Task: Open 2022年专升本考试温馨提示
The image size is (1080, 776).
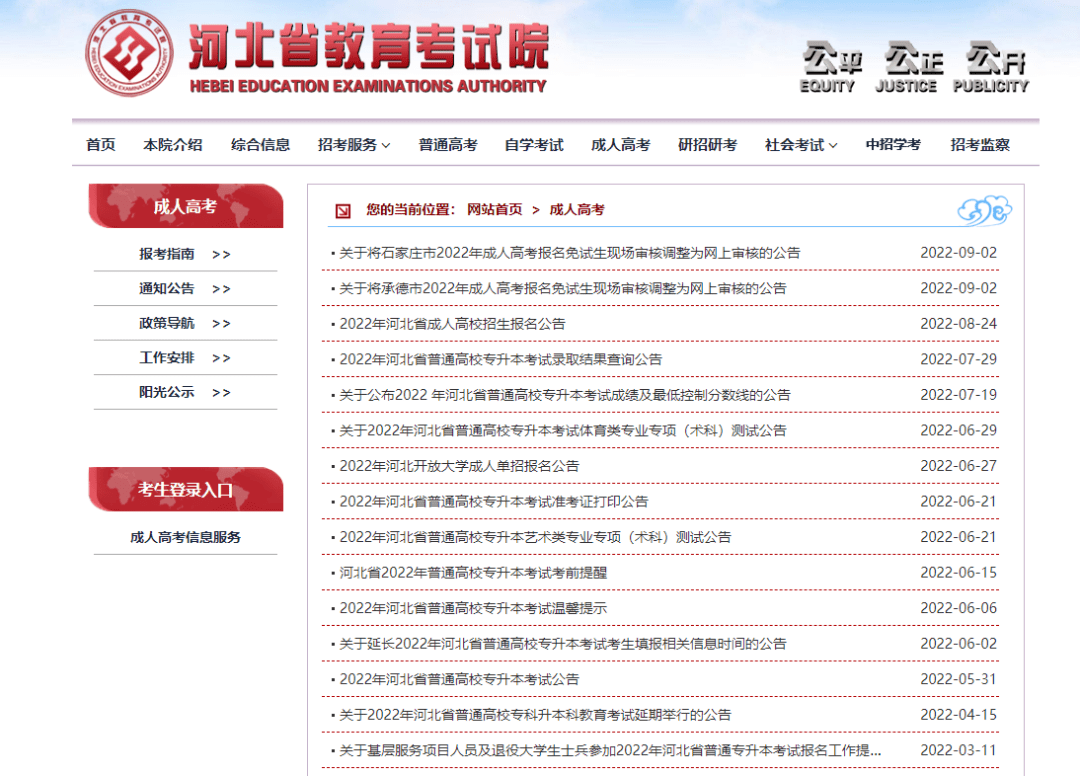Action: coord(473,609)
